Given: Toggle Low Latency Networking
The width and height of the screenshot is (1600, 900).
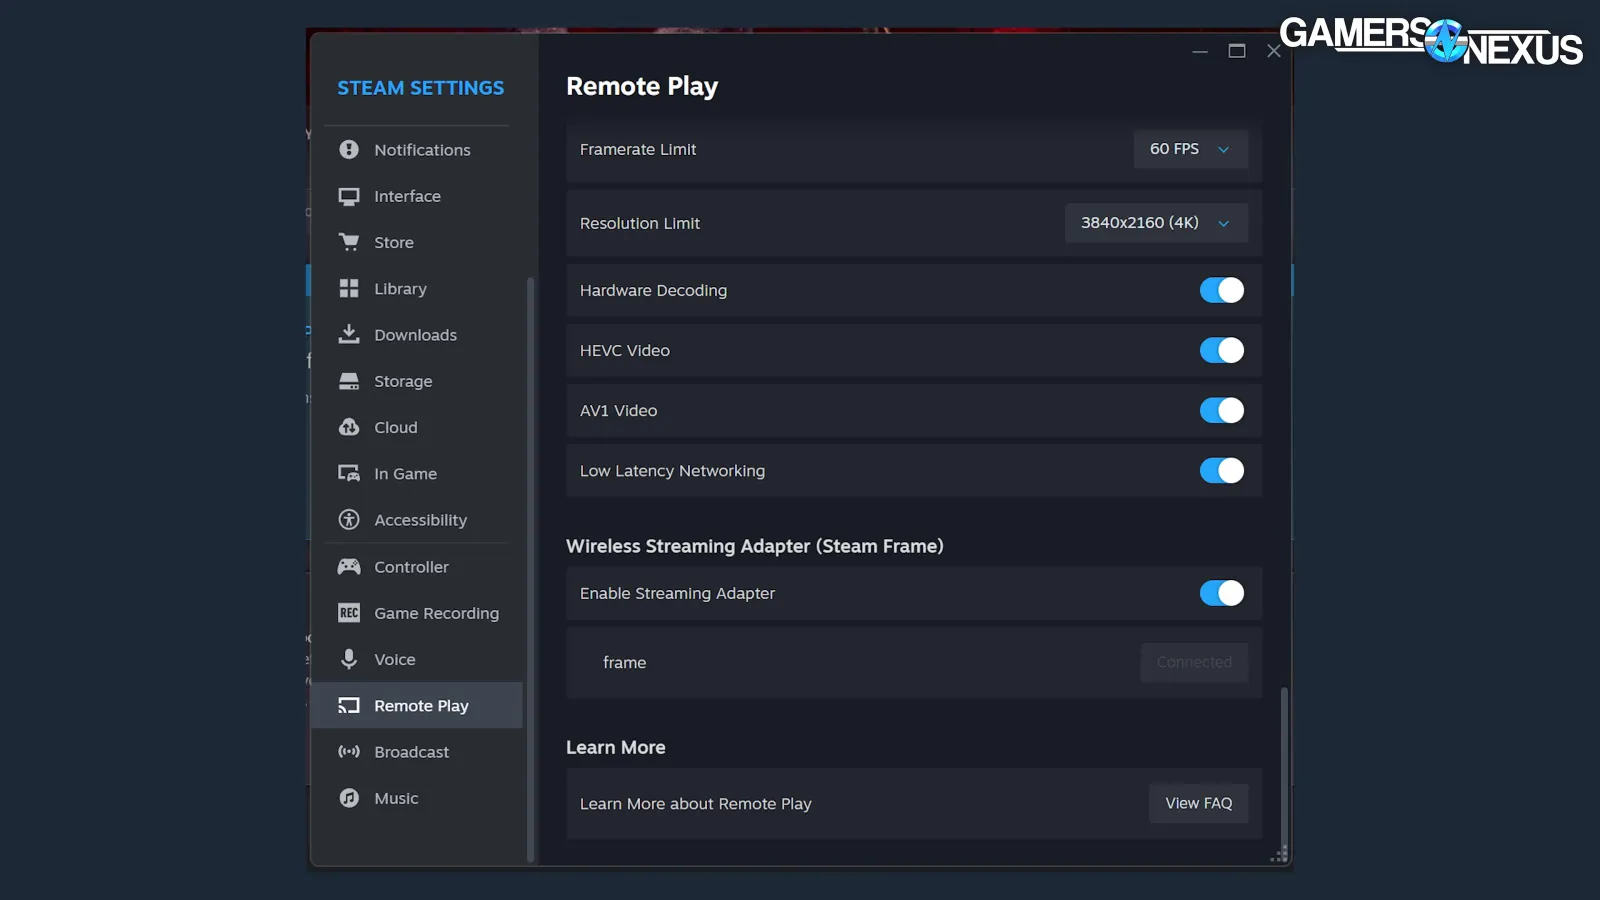Looking at the screenshot, I should point(1222,470).
